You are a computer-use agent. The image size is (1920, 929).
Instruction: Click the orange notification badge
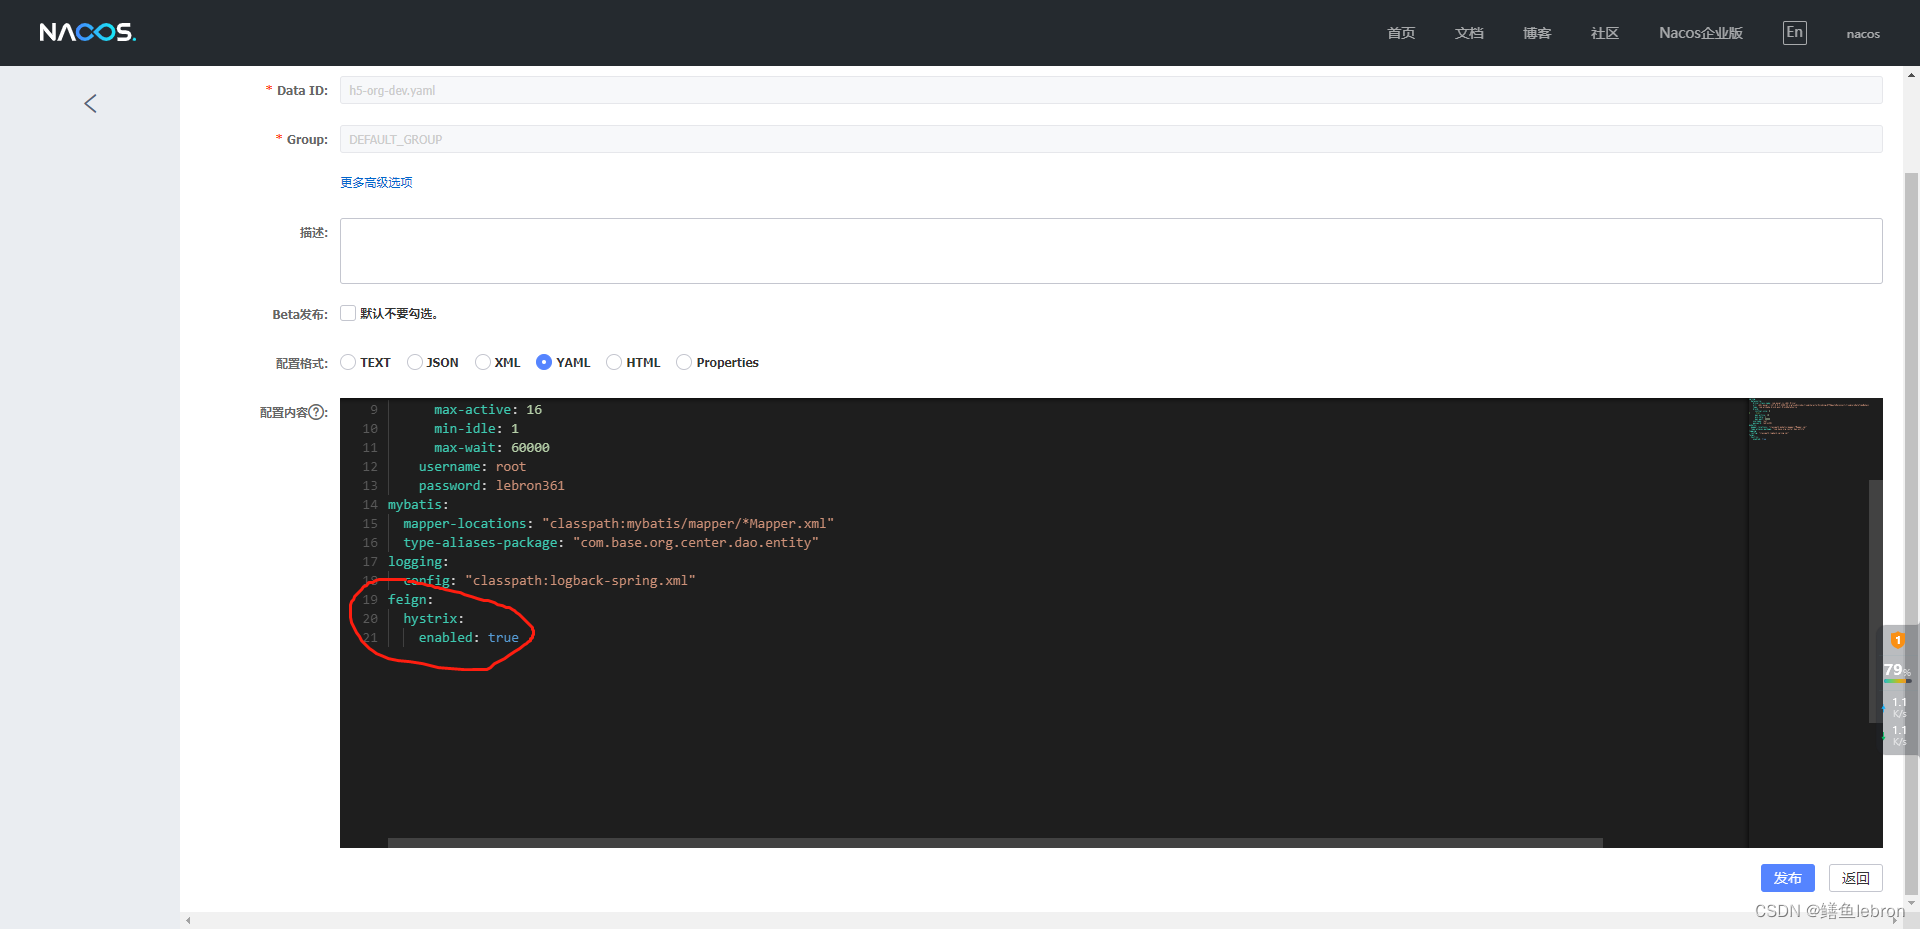(1898, 640)
